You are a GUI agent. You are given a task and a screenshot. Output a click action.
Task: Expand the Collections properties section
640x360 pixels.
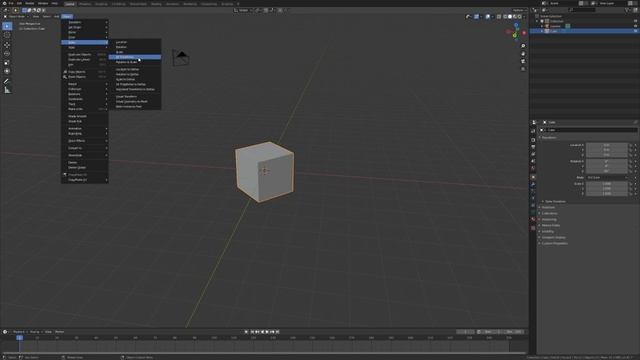point(549,213)
